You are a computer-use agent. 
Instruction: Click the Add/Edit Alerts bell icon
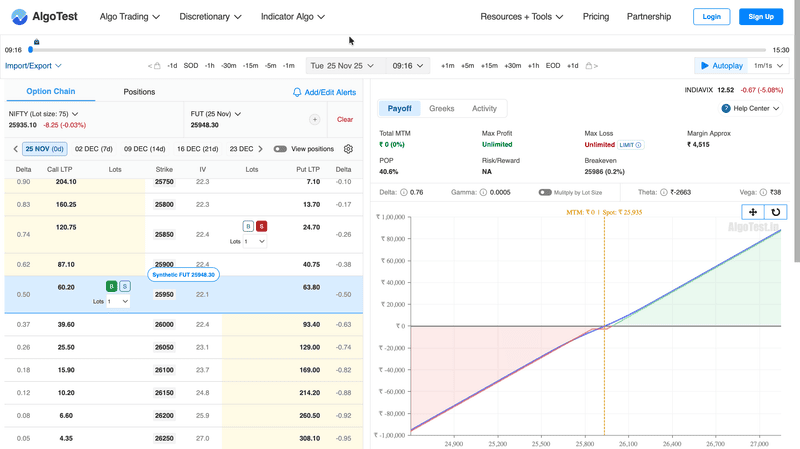[297, 92]
